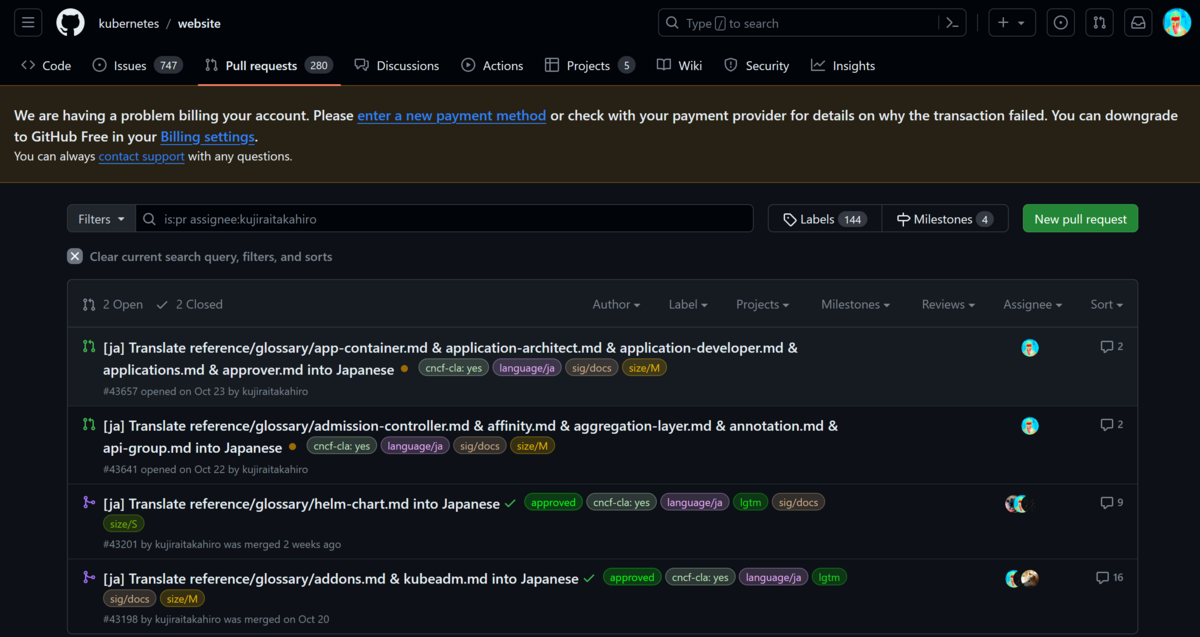Open the Labels 144 button
This screenshot has height=637, width=1200.
point(825,219)
